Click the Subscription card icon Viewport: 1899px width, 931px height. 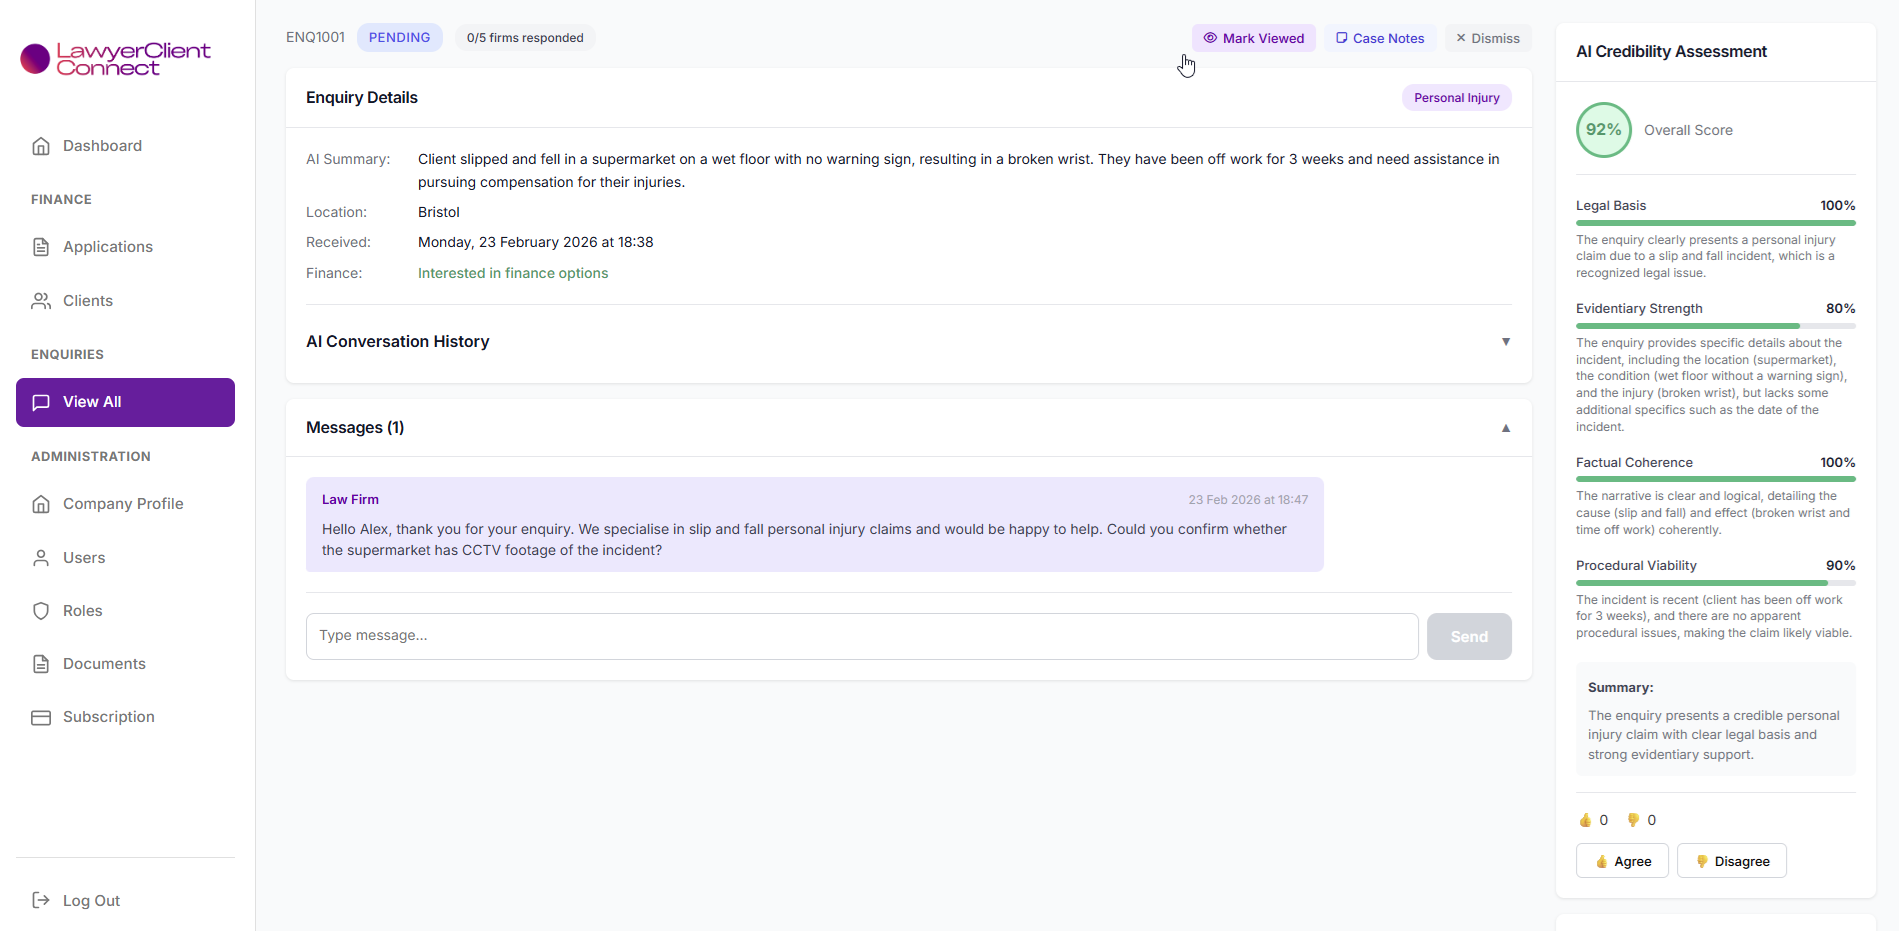pos(41,717)
